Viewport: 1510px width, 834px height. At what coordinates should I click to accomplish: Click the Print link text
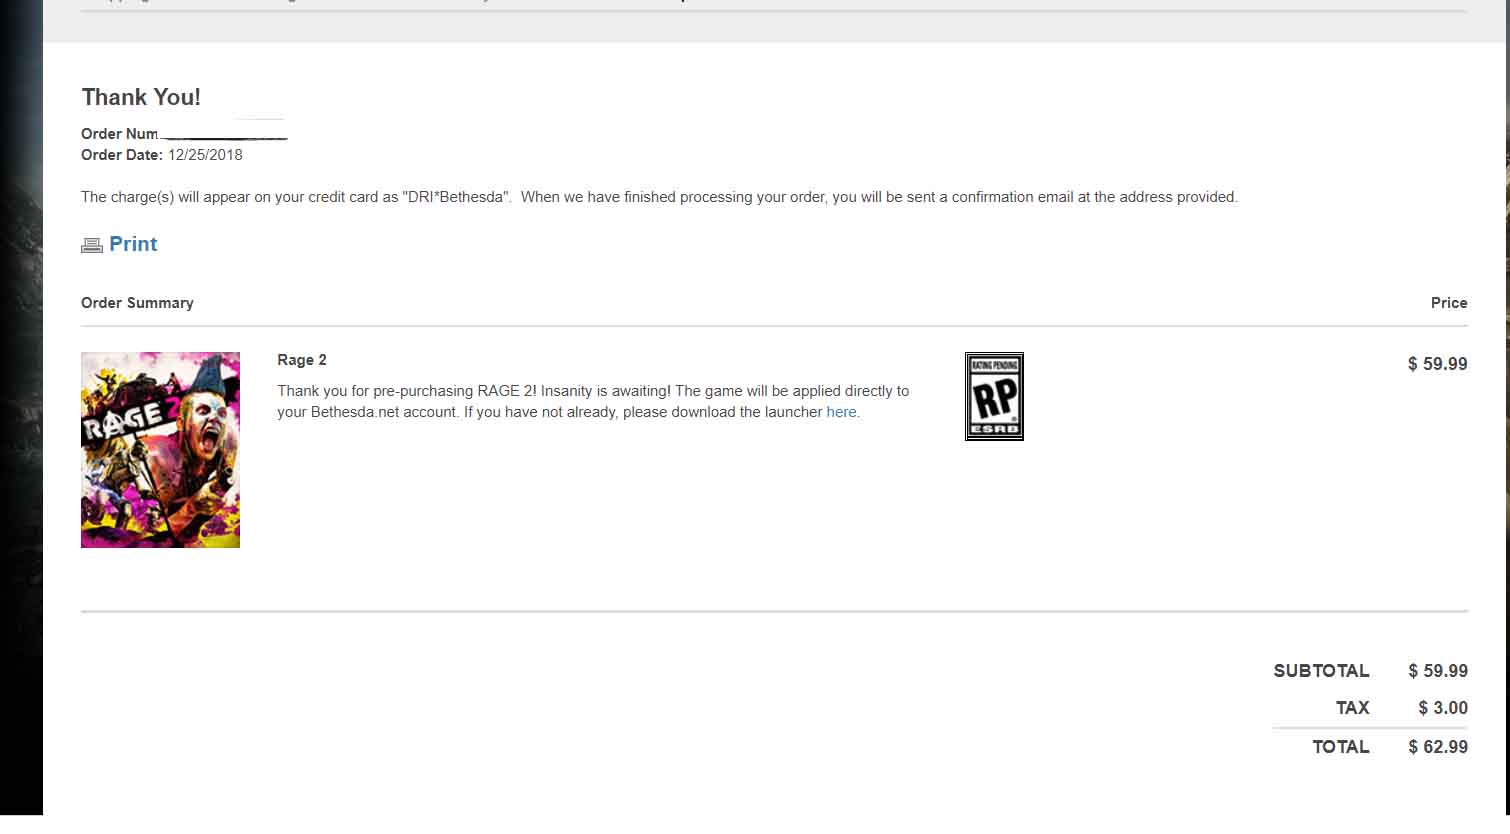pyautogui.click(x=133, y=244)
